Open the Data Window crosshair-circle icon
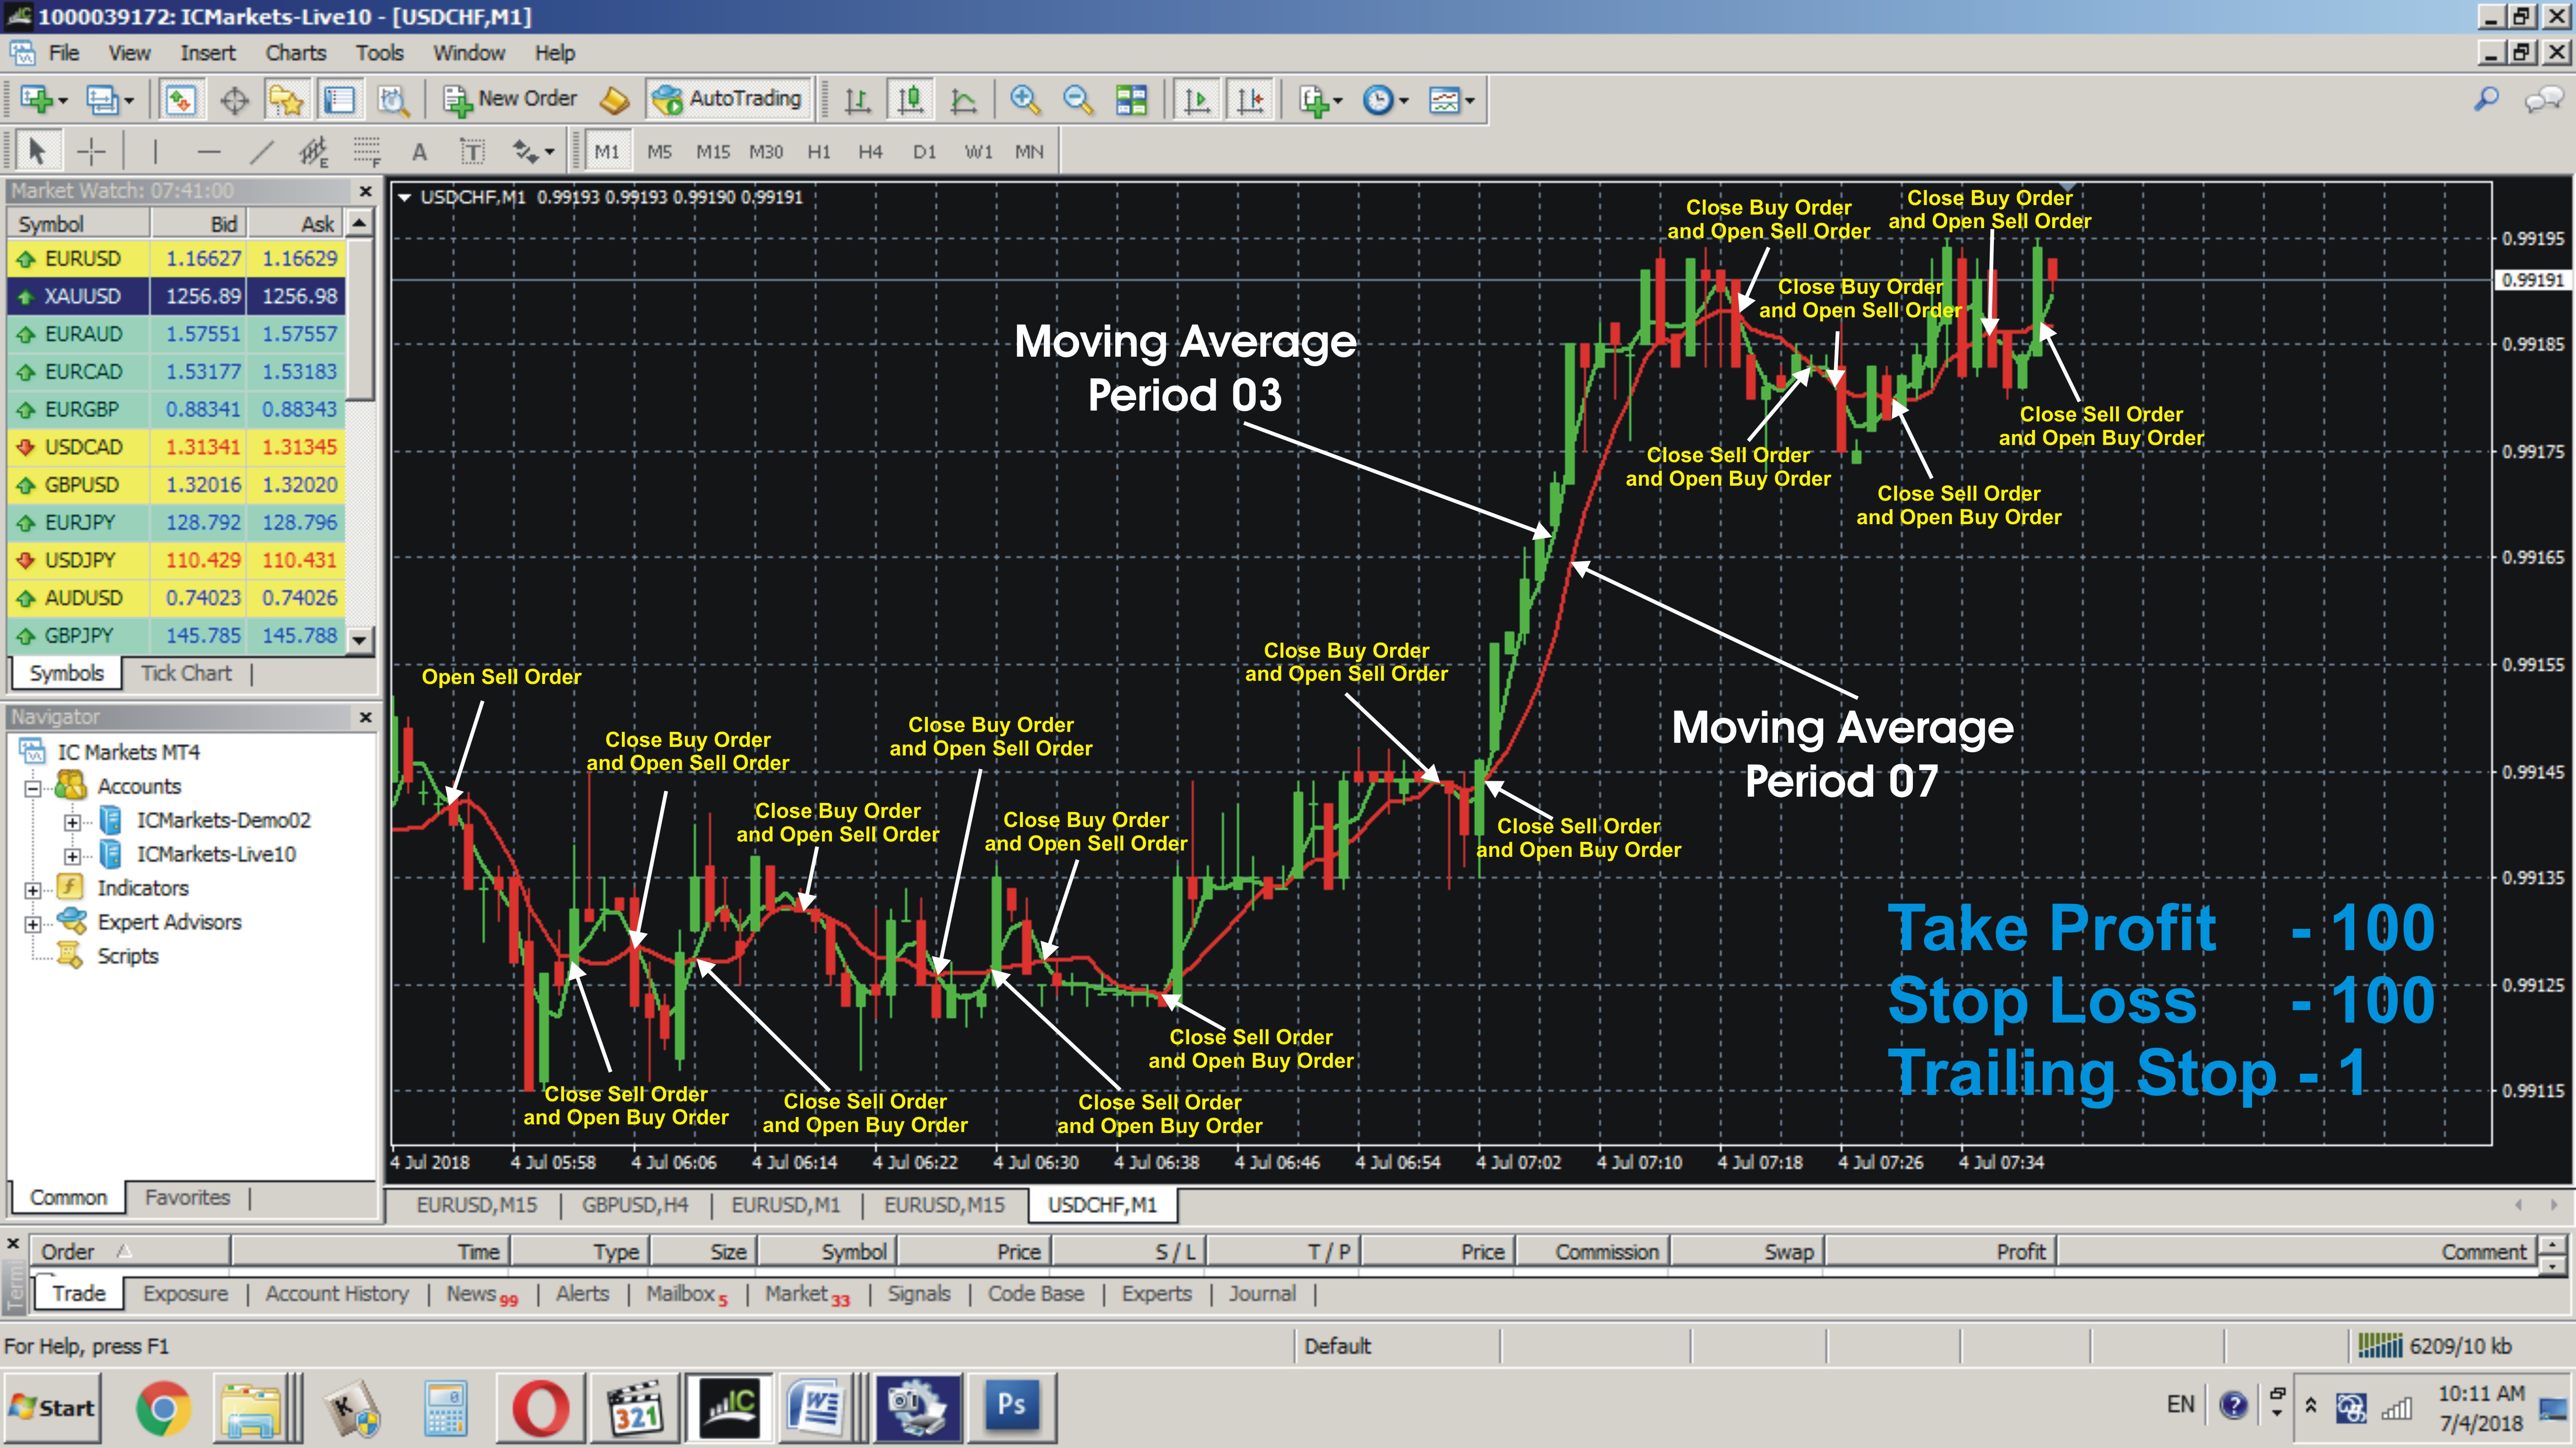Viewport: 2576px width, 1448px height. 234,100
